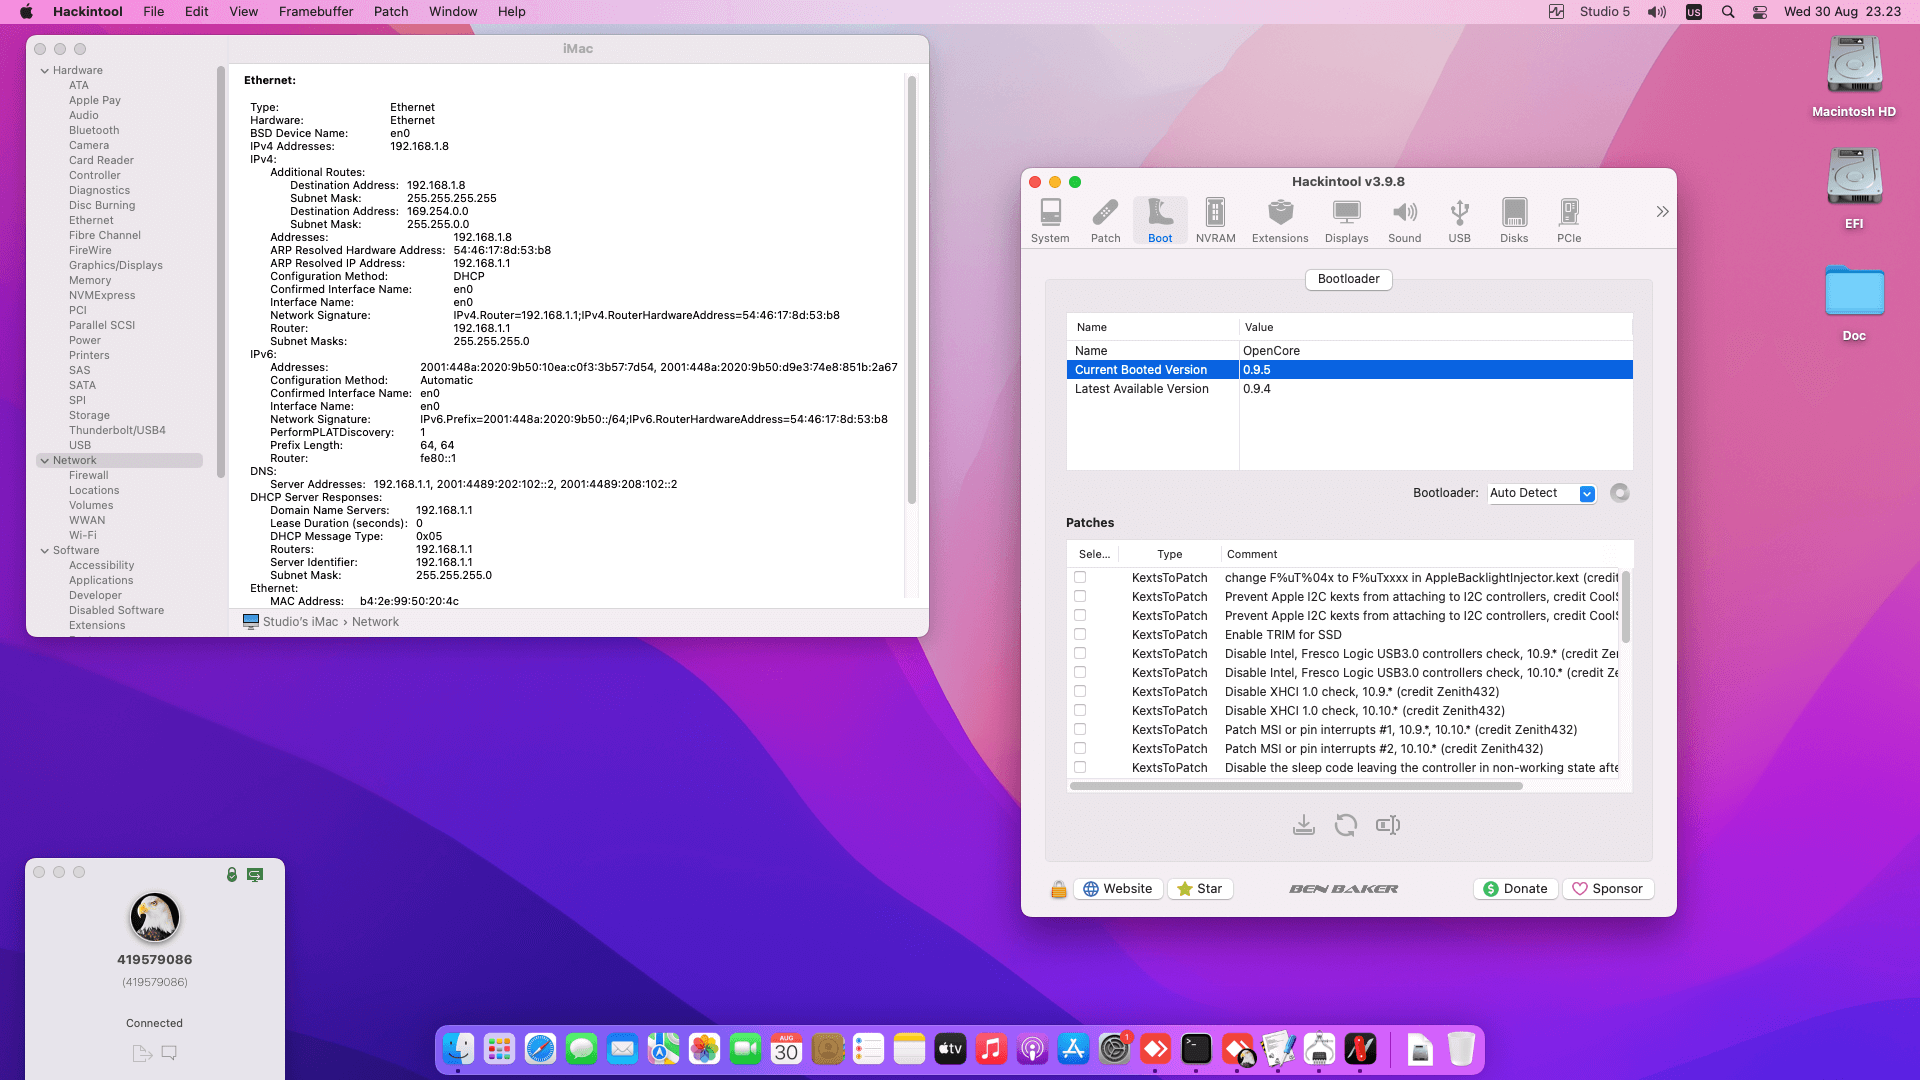Open the Window menu
Image resolution: width=1920 pixels, height=1080 pixels.
(453, 12)
